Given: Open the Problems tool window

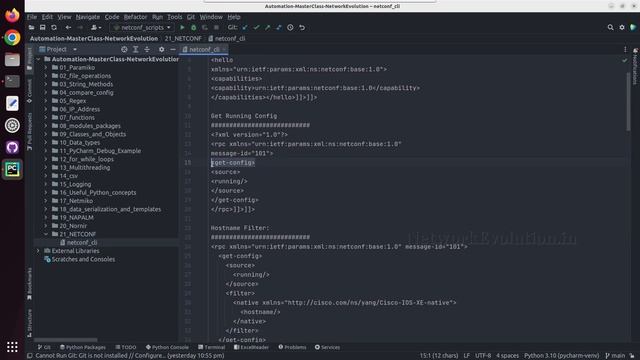Looking at the screenshot, I should coord(292,347).
